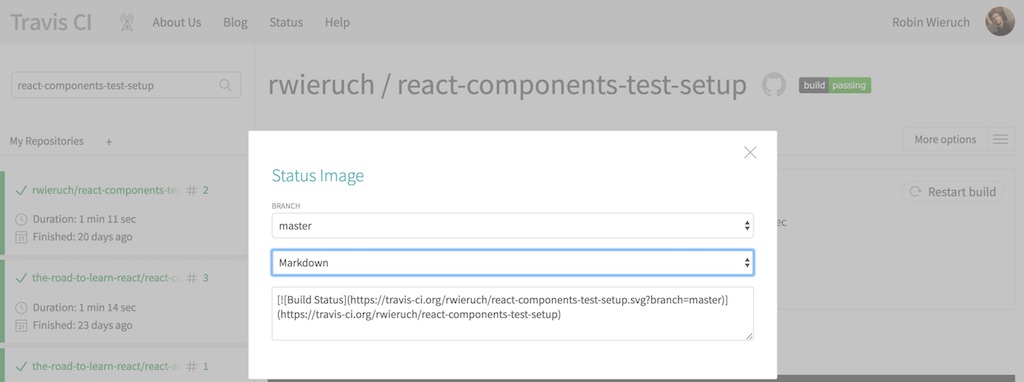Viewport: 1024px width, 382px height.
Task: Click Duration: 1 min 14 sec text
Action: 84,307
